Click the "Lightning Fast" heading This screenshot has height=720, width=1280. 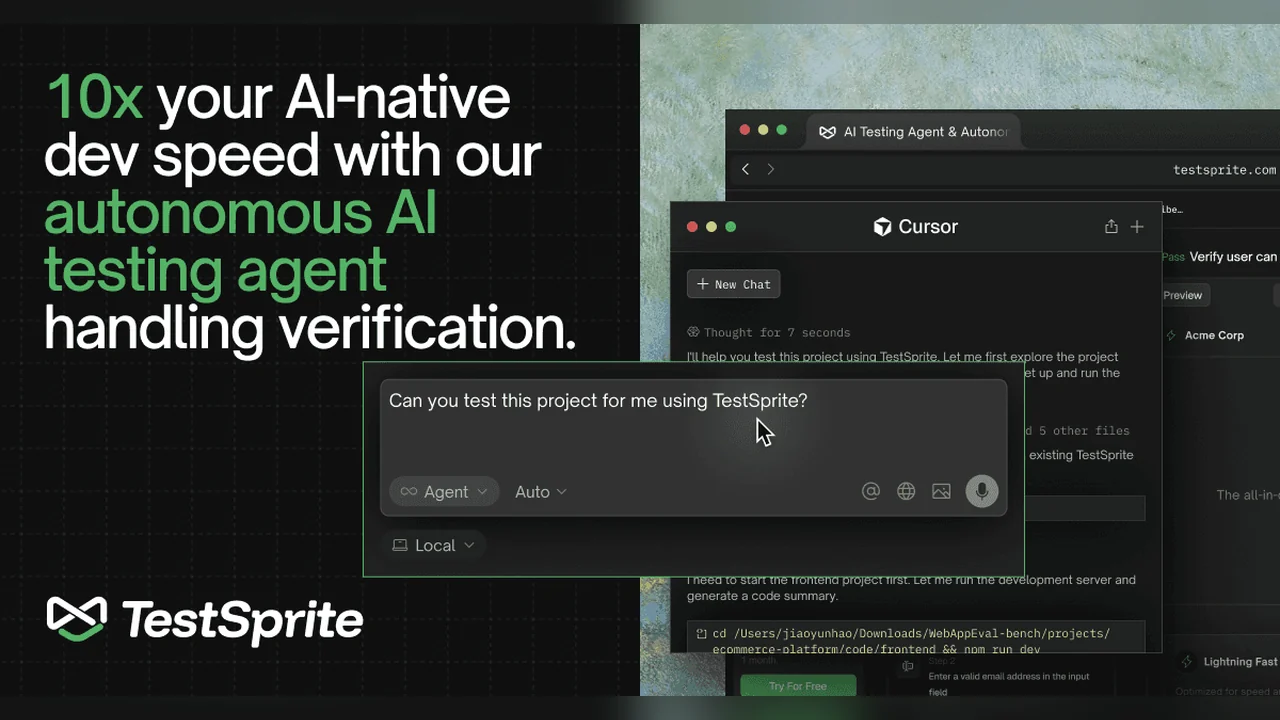(x=1241, y=662)
